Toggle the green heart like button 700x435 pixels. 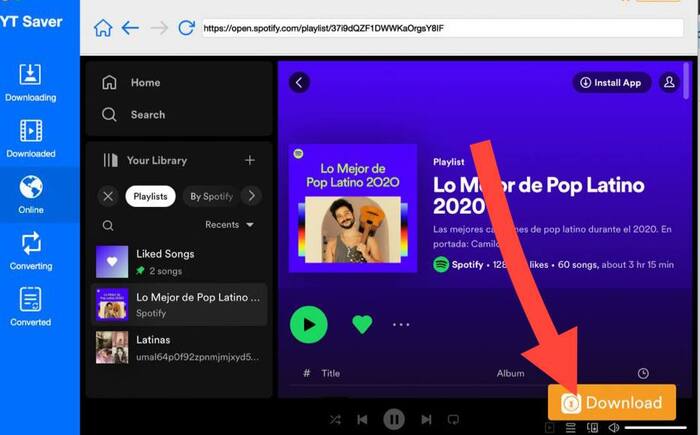(x=362, y=324)
